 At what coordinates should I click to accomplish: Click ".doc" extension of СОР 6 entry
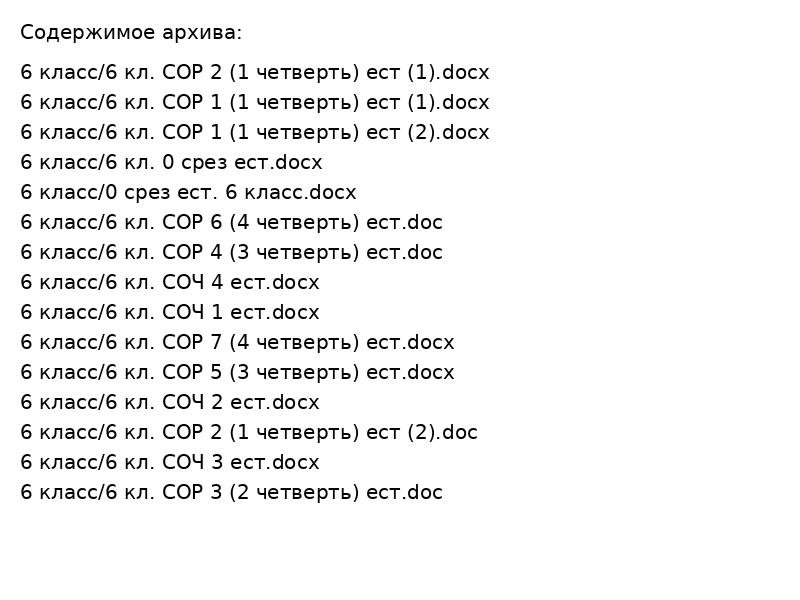(424, 223)
